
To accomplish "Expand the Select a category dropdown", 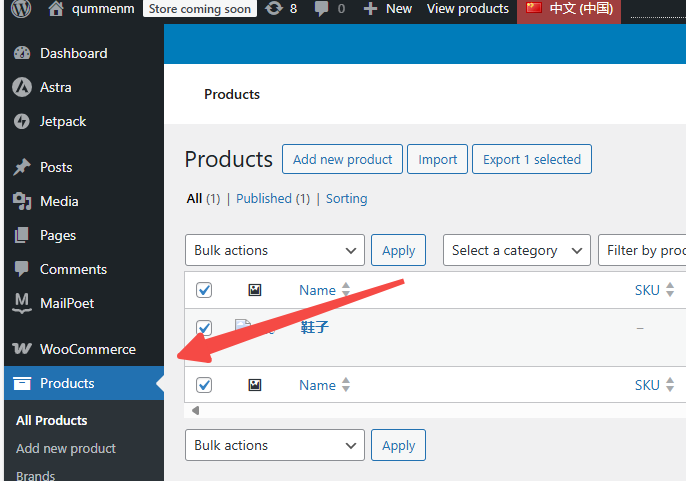I will point(517,250).
